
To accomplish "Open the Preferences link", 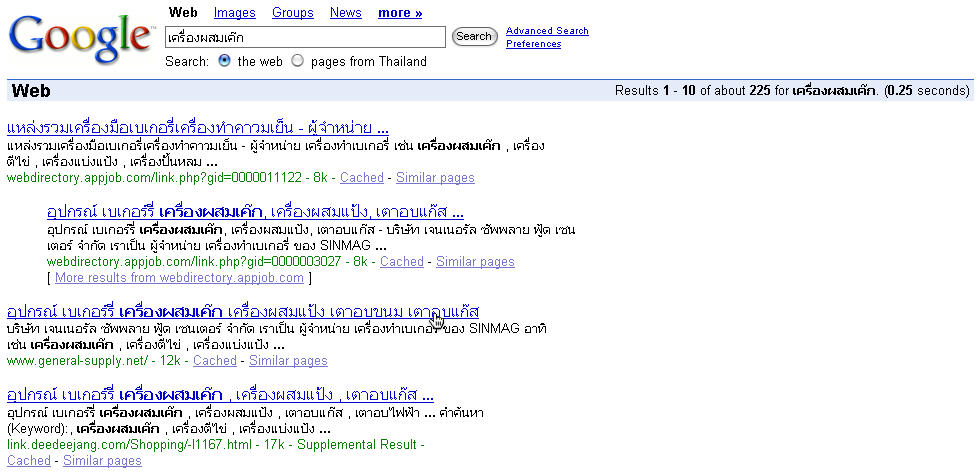I will [x=533, y=44].
